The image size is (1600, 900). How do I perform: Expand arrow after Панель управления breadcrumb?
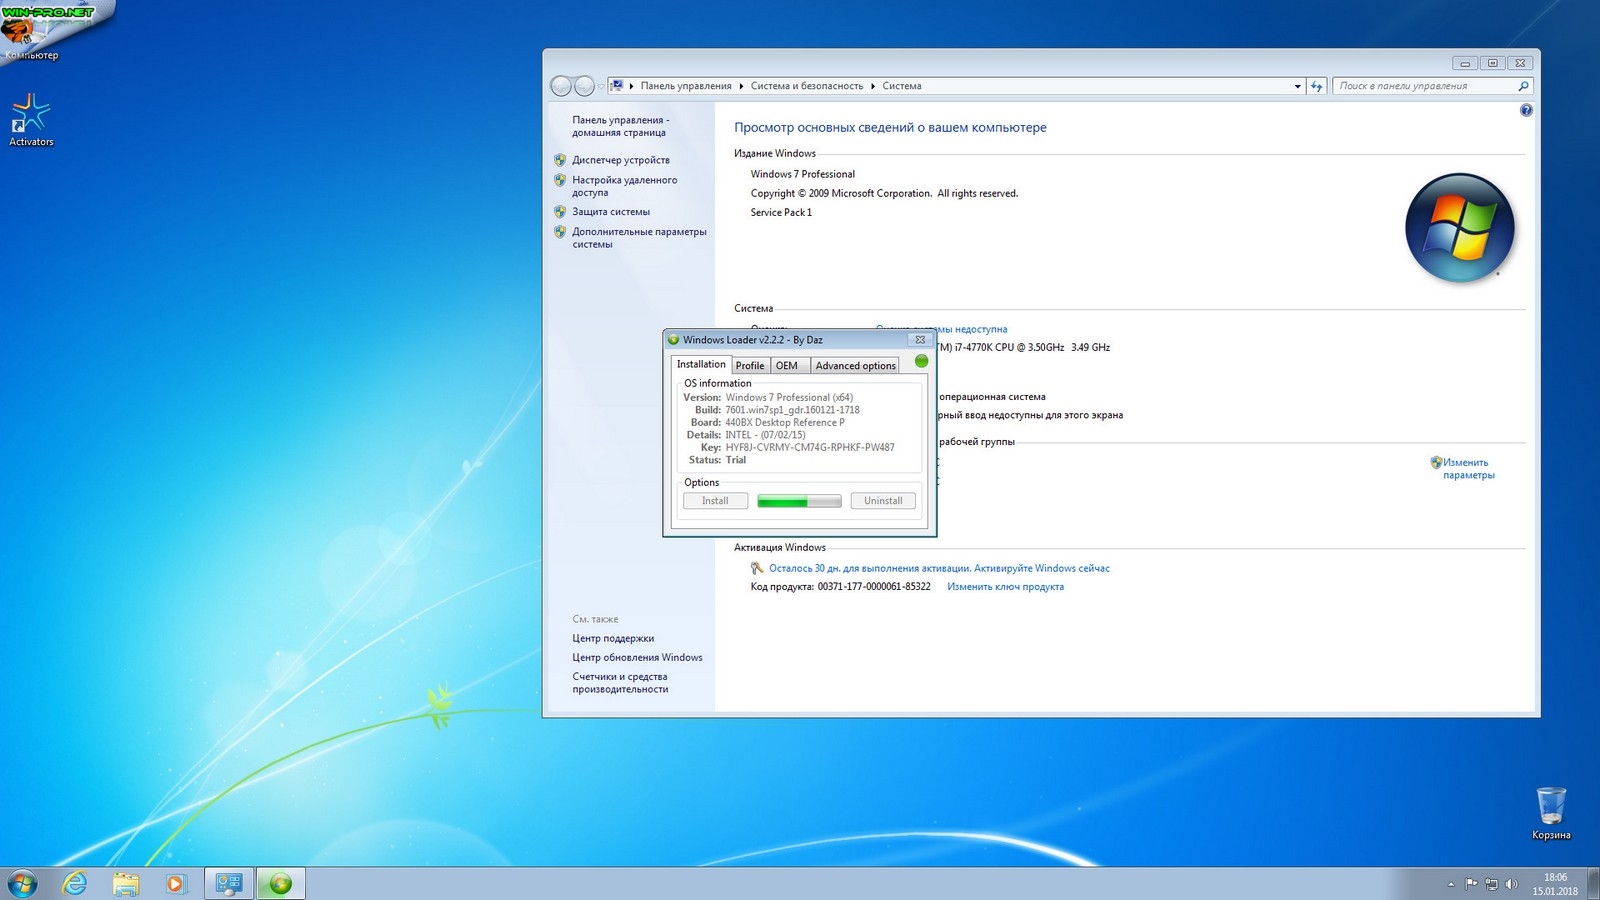(x=741, y=86)
